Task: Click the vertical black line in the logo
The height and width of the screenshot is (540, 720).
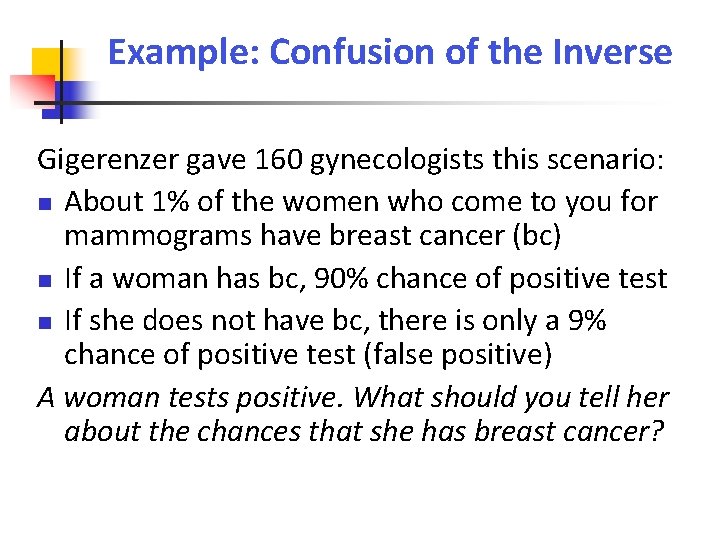Action: click(61, 82)
